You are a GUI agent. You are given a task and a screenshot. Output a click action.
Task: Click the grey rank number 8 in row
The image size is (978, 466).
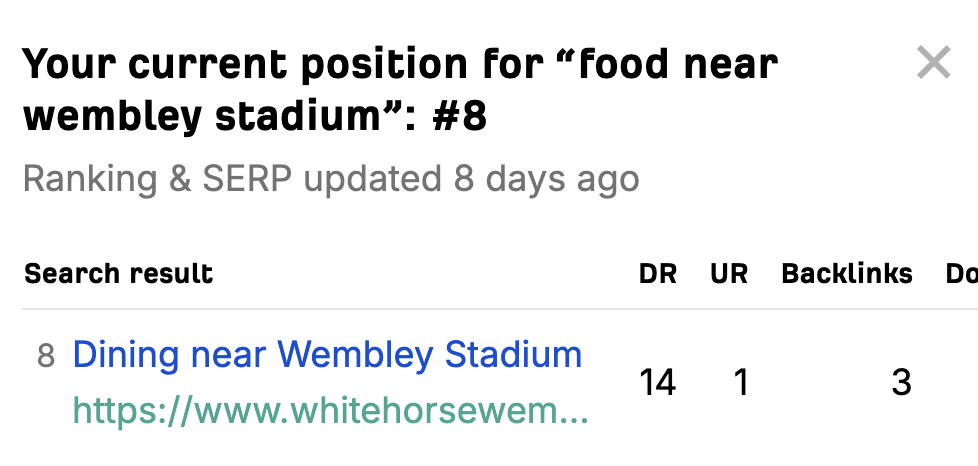[x=46, y=356]
